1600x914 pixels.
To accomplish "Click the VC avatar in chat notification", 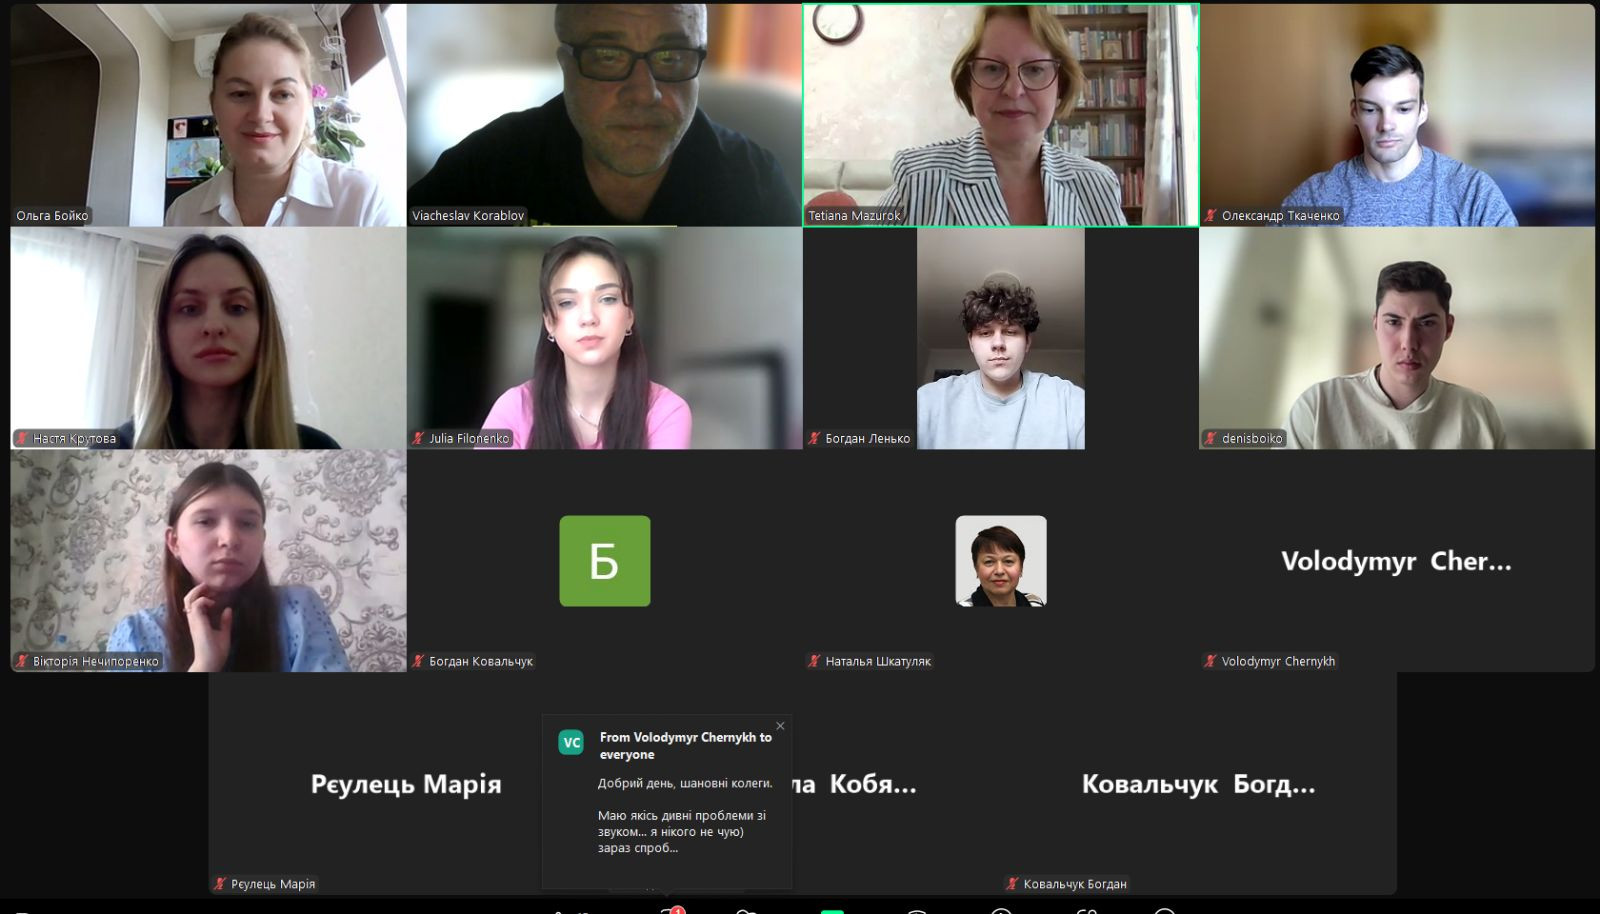I will 571,742.
